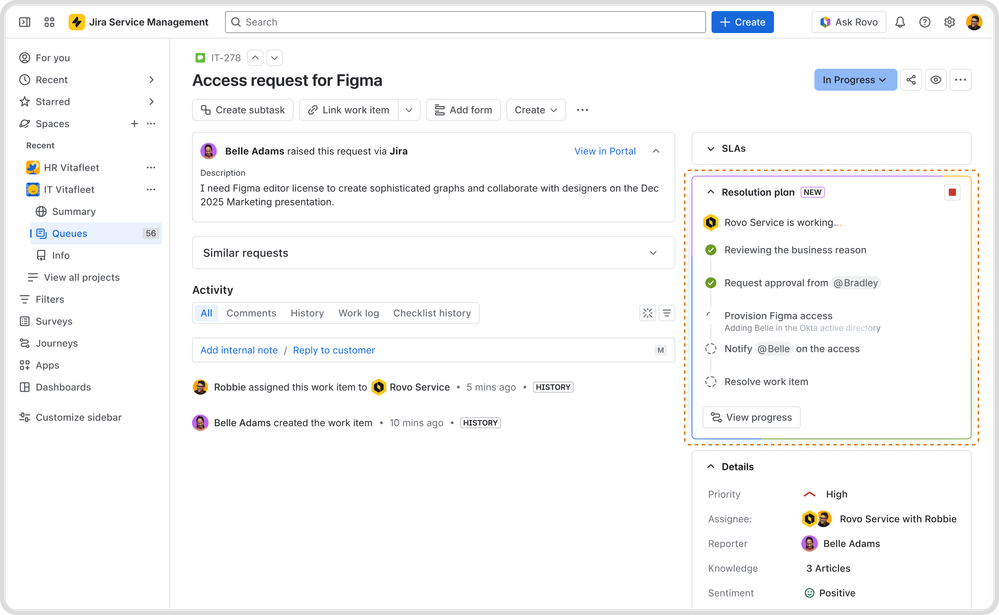Click Add internal note link
Screen dimensions: 999x615
pyautogui.click(x=239, y=350)
